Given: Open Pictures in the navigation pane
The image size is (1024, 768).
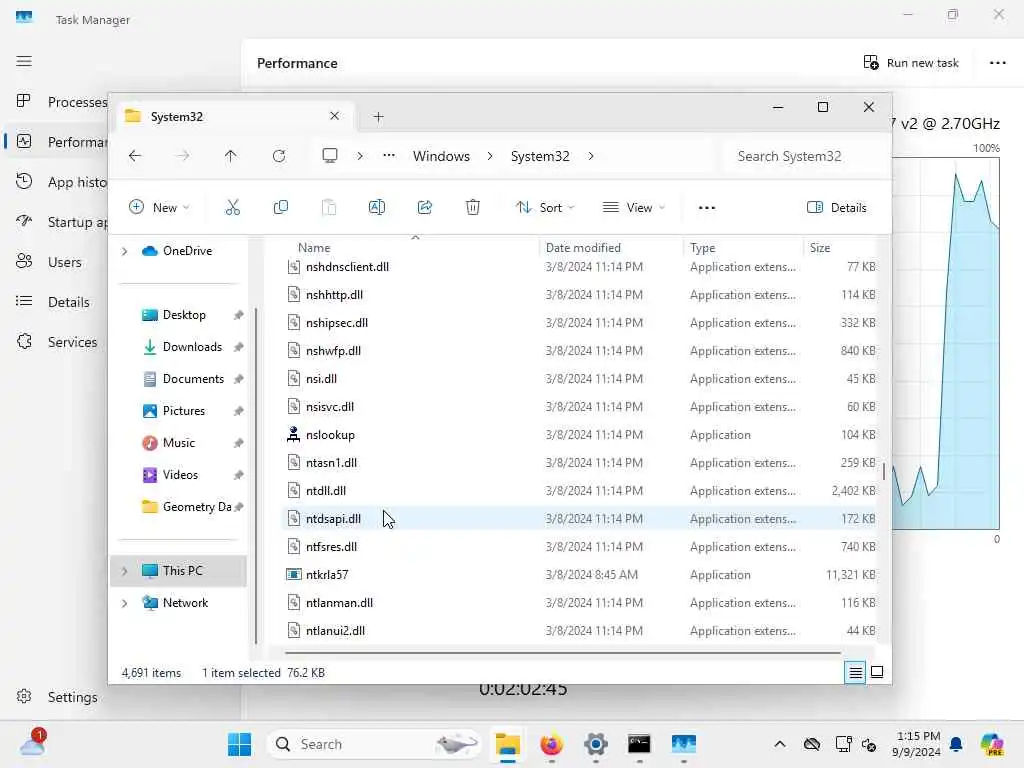Looking at the screenshot, I should pos(183,411).
